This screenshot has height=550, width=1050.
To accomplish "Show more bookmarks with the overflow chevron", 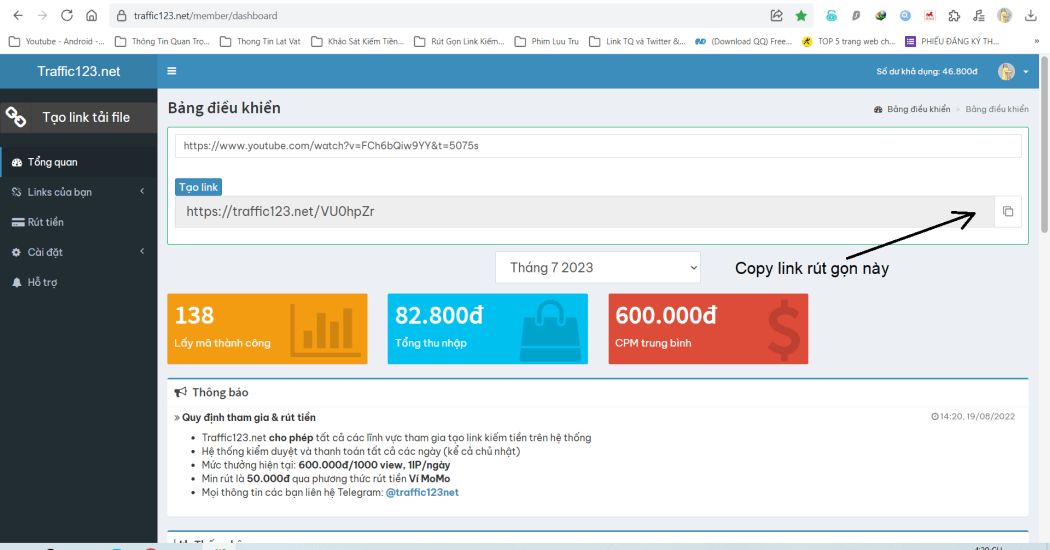I will click(1037, 42).
